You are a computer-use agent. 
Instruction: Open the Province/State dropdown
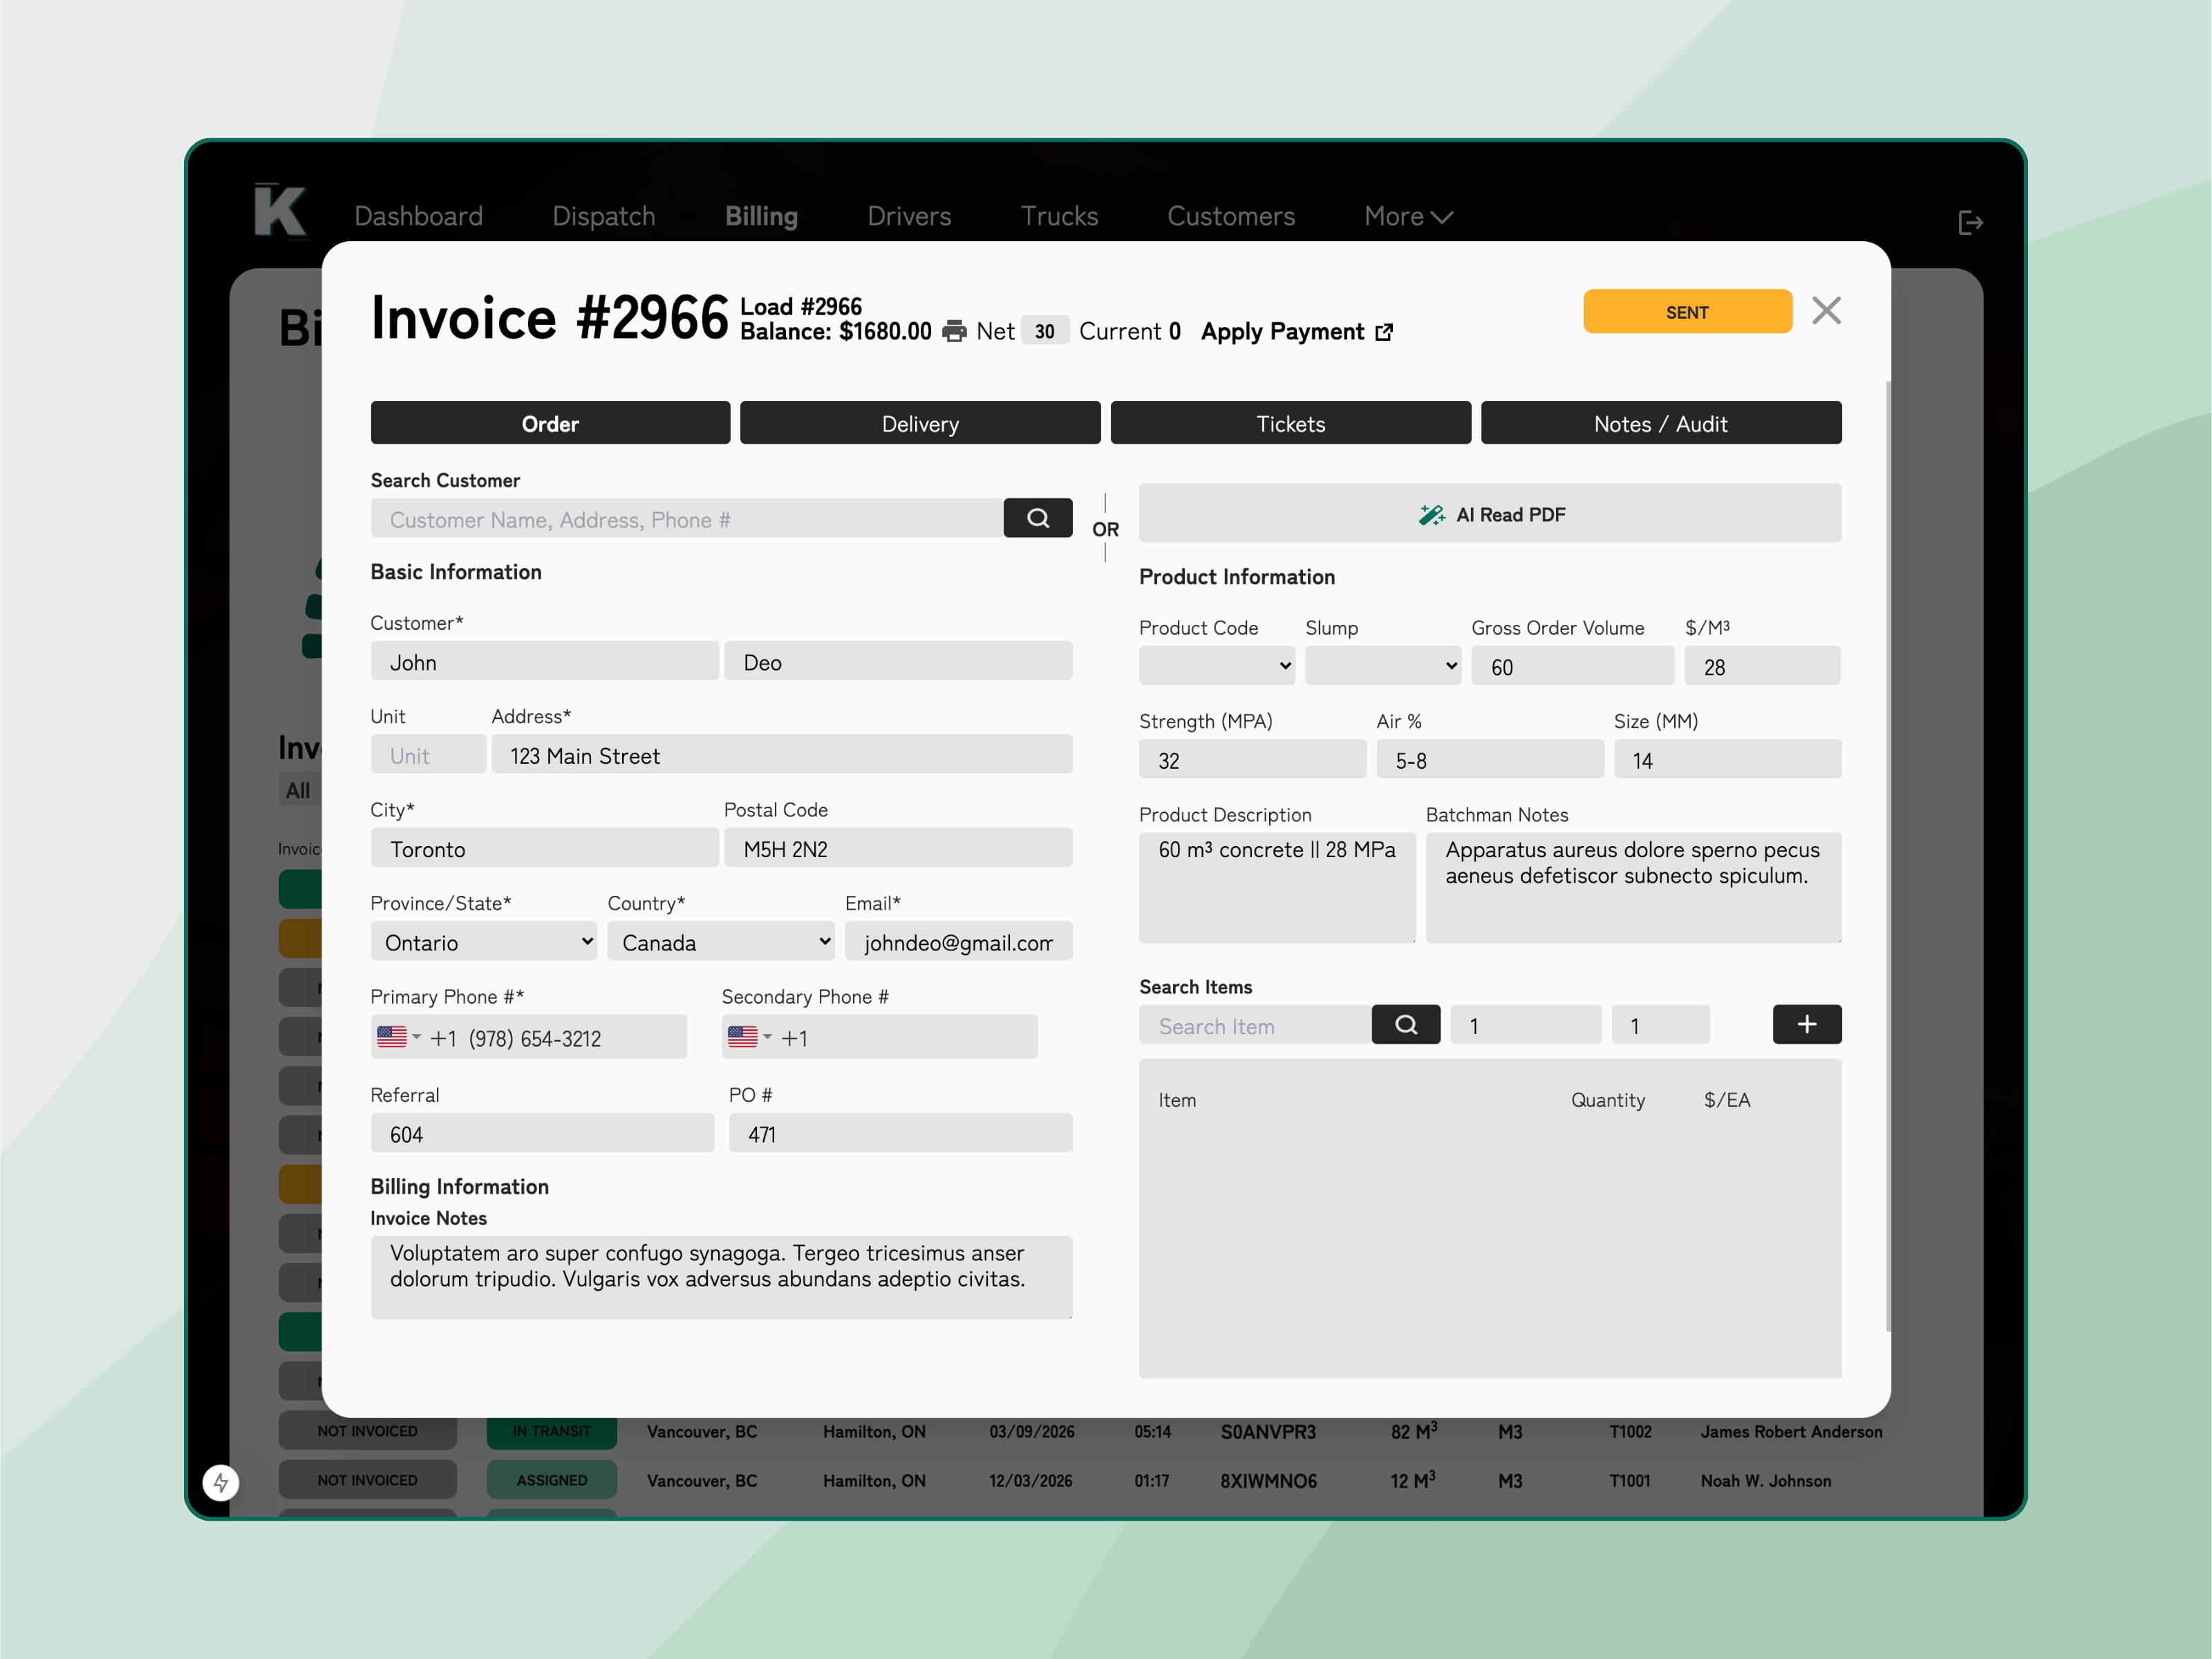click(x=484, y=942)
